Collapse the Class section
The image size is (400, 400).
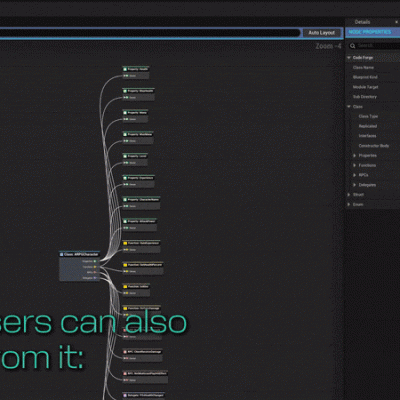pyautogui.click(x=349, y=107)
